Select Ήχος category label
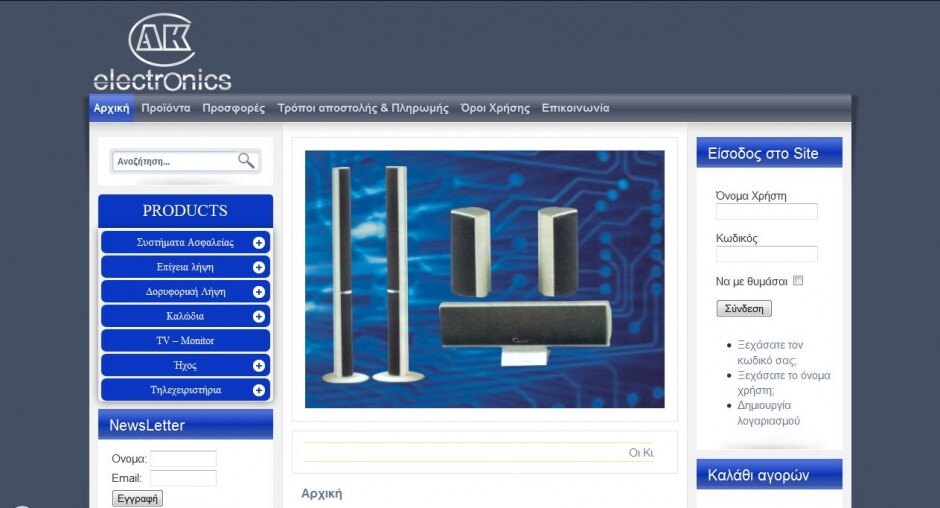 pos(185,365)
